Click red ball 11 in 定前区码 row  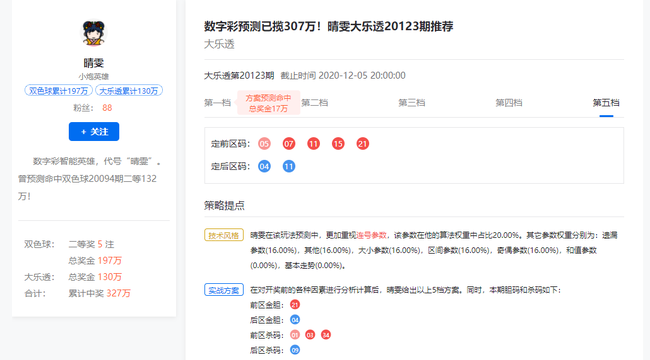point(313,144)
